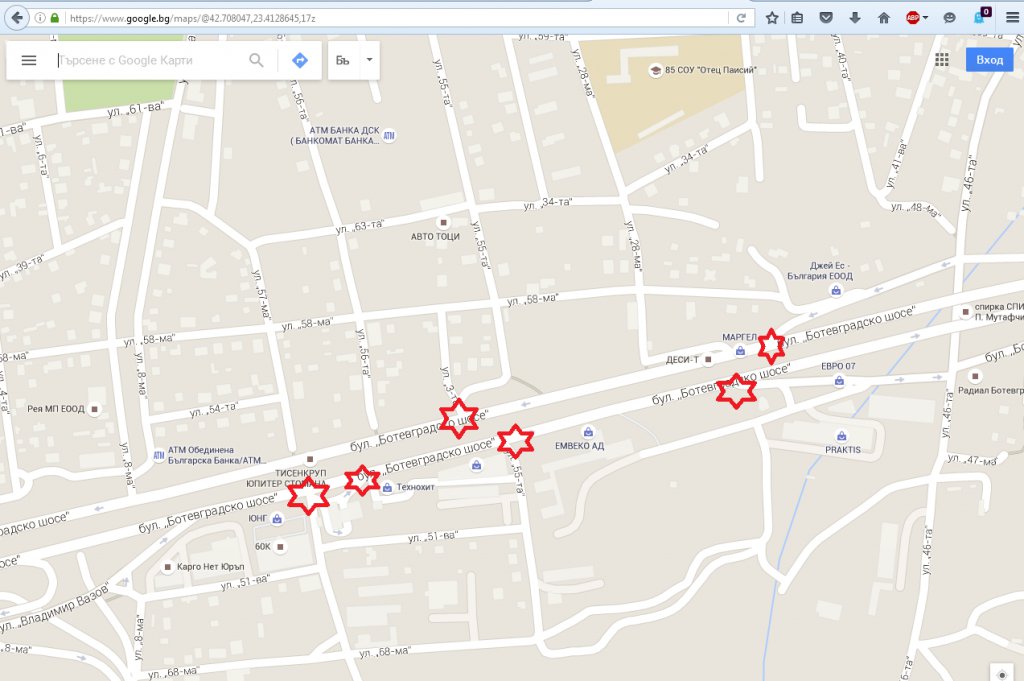Save page to Pocket
Image resolution: width=1024 pixels, height=681 pixels.
click(826, 18)
